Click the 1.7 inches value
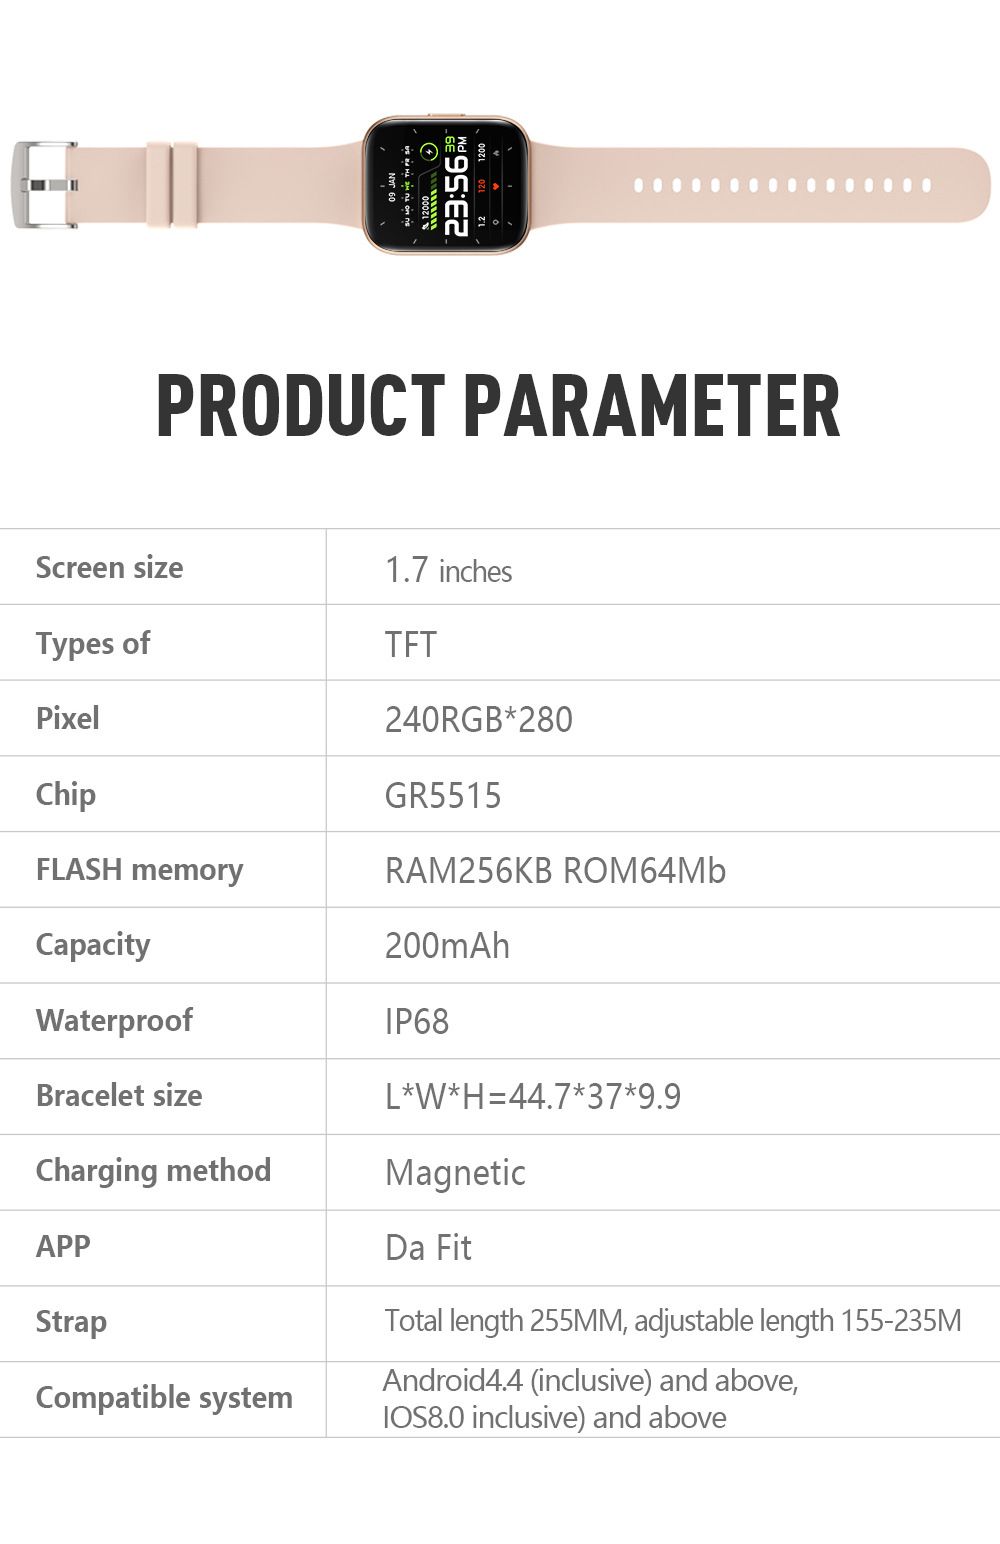Viewport: 1000px width, 1544px height. [448, 570]
